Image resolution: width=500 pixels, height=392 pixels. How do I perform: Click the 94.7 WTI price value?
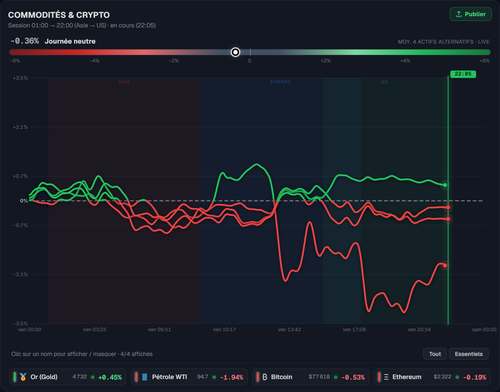202,377
